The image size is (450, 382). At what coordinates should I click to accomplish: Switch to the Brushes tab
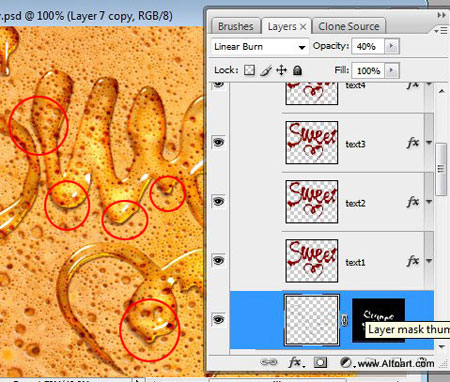[x=236, y=26]
